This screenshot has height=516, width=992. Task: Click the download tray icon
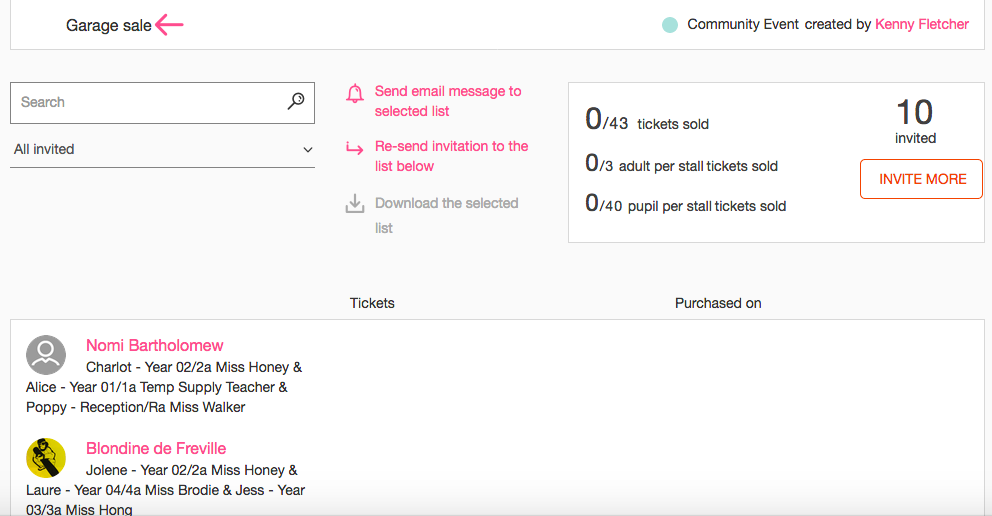pyautogui.click(x=355, y=204)
